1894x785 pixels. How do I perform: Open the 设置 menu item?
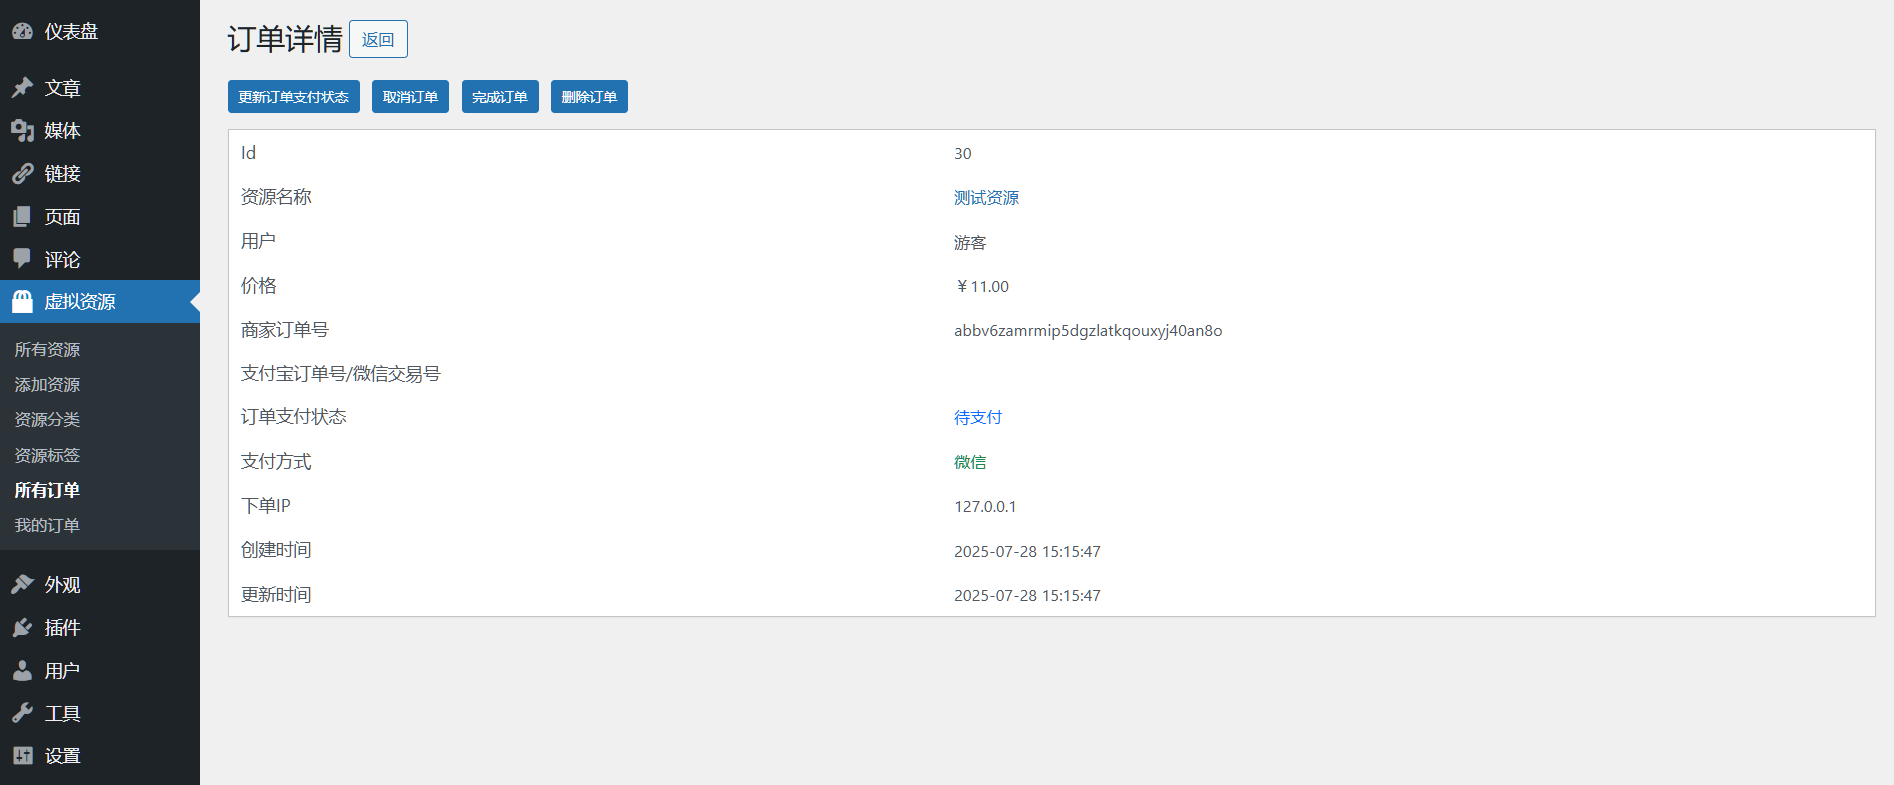[62, 756]
